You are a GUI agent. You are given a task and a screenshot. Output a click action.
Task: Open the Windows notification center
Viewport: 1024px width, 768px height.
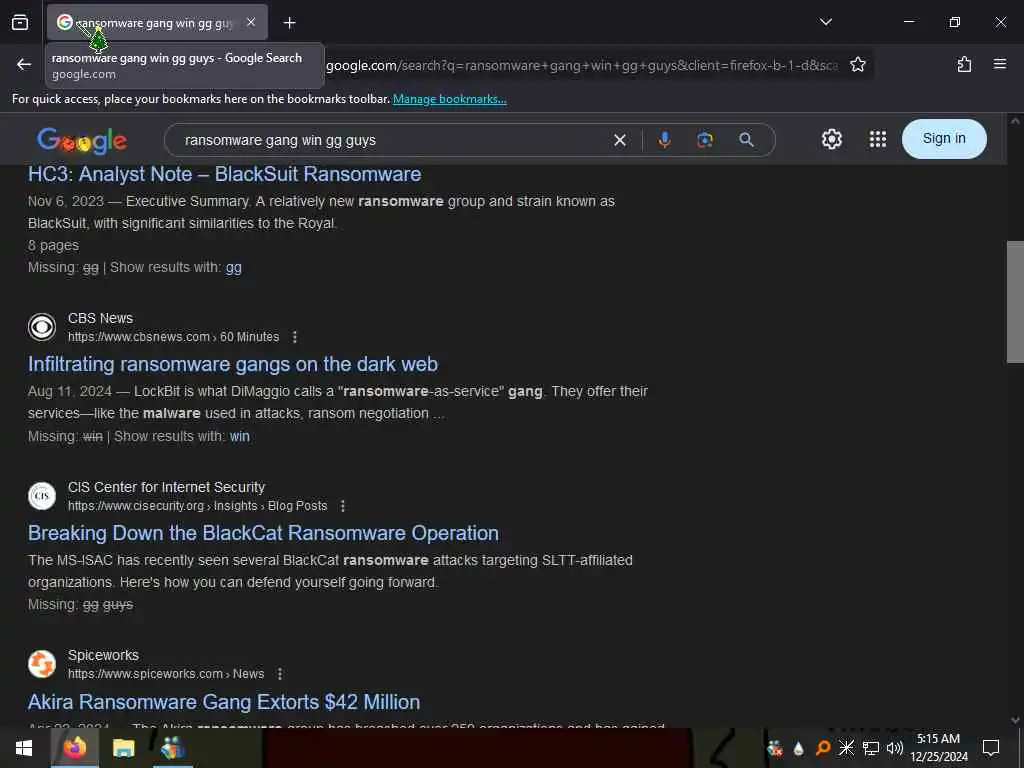pyautogui.click(x=991, y=748)
